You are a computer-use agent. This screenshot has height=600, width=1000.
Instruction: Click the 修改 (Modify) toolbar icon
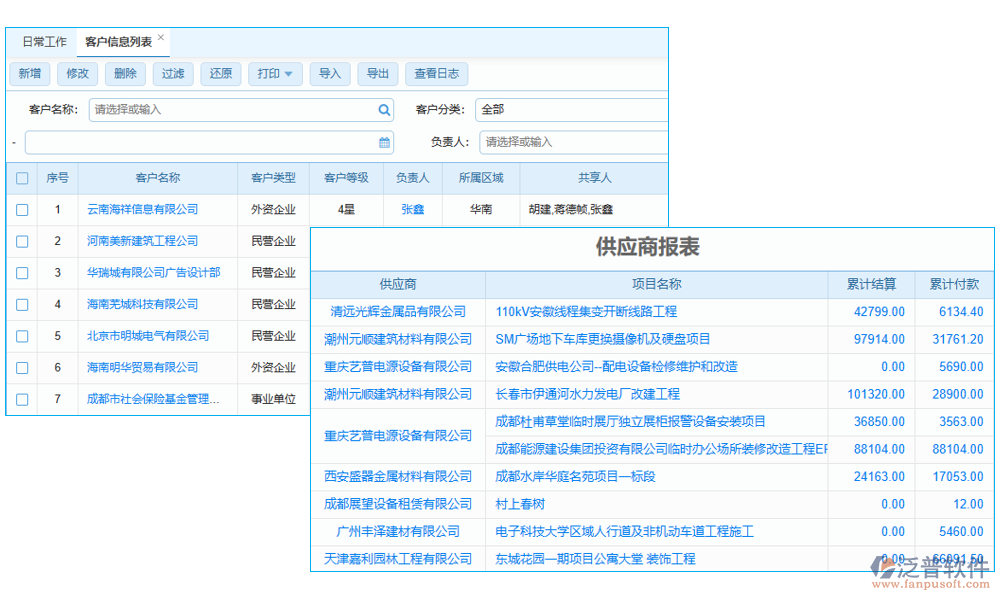click(x=77, y=73)
